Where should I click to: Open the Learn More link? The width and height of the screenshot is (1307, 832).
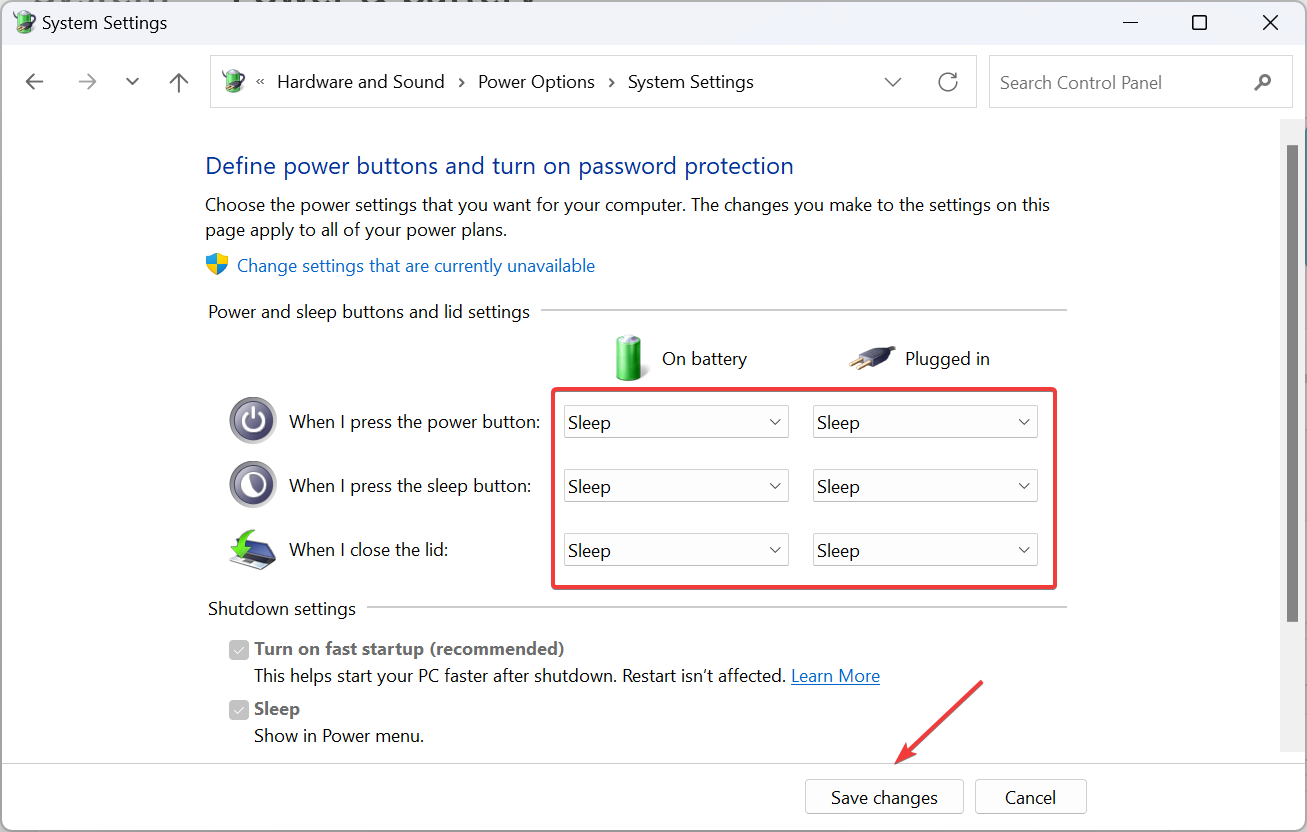pos(835,676)
